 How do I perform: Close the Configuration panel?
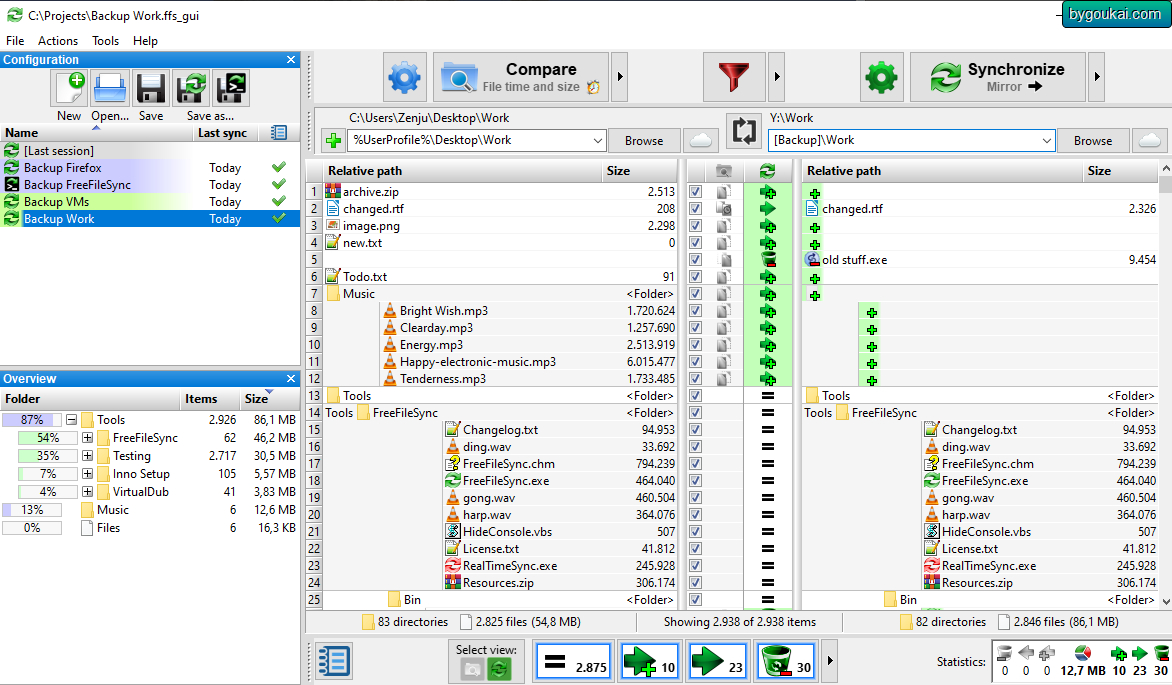point(291,60)
